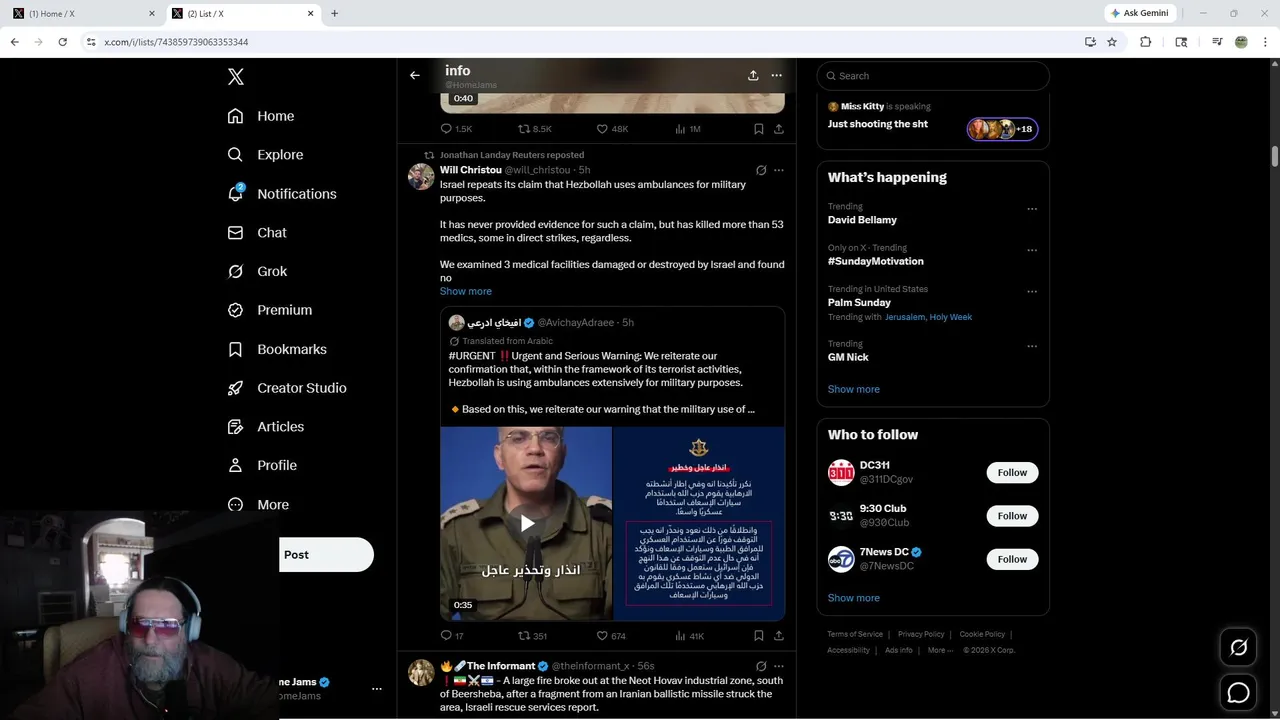Like Will Christou's post with 674 likes
The image size is (1280, 720).
[611, 635]
